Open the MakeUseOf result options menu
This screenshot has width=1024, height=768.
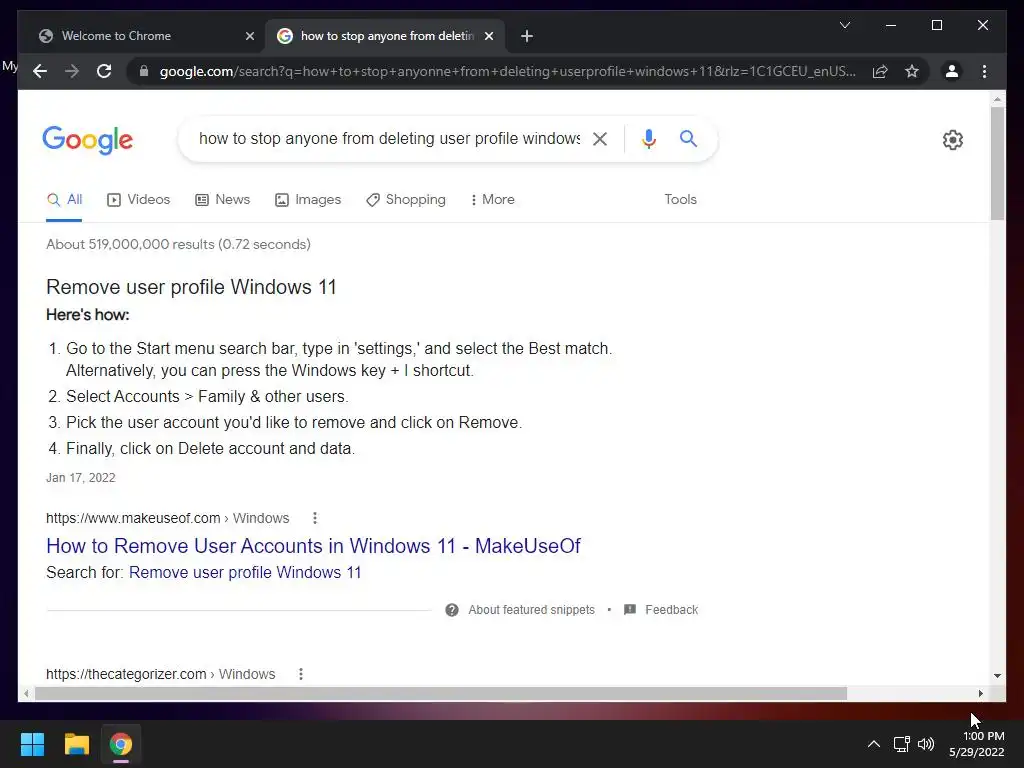[315, 518]
